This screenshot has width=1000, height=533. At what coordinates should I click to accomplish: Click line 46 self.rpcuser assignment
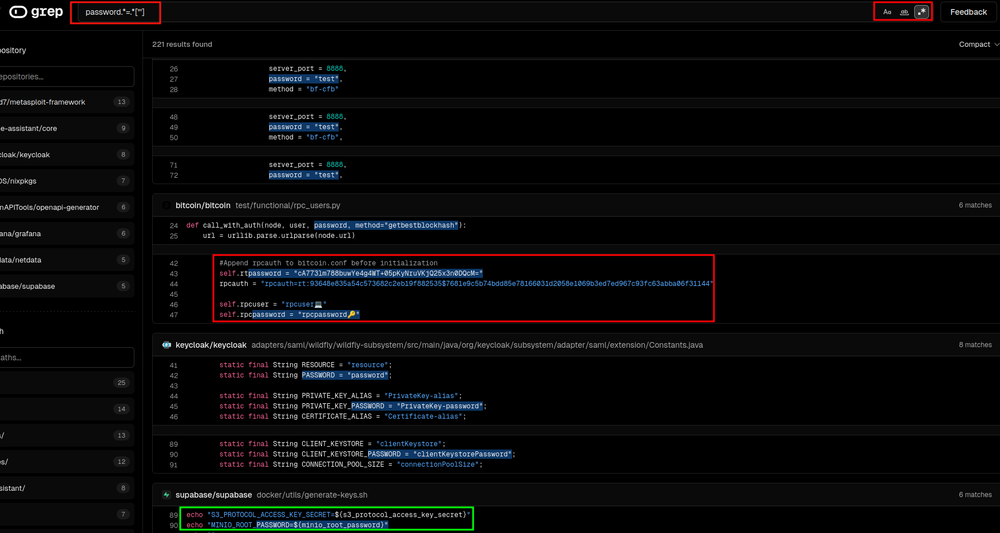tap(273, 305)
